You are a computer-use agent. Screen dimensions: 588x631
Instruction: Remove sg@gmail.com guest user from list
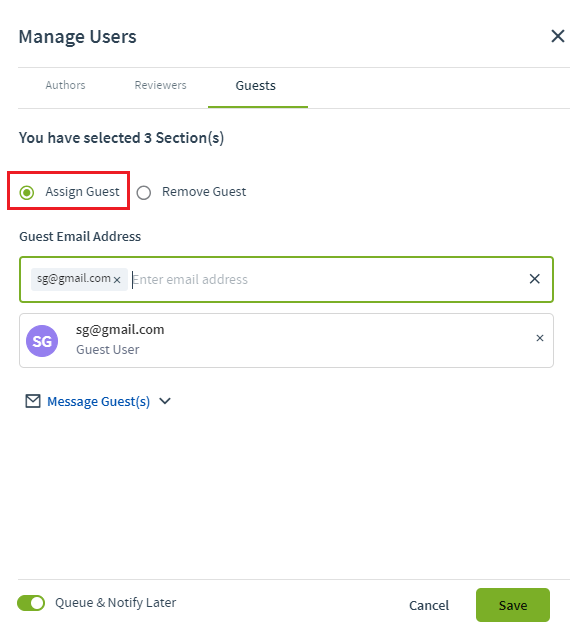(x=540, y=338)
